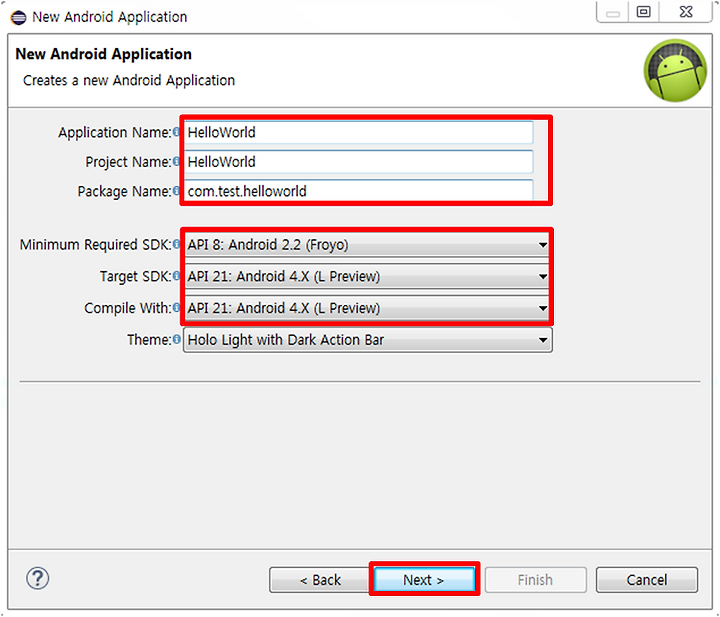Click the 'Minimum Required SDK:' label
720x617 pixels.
(96, 245)
